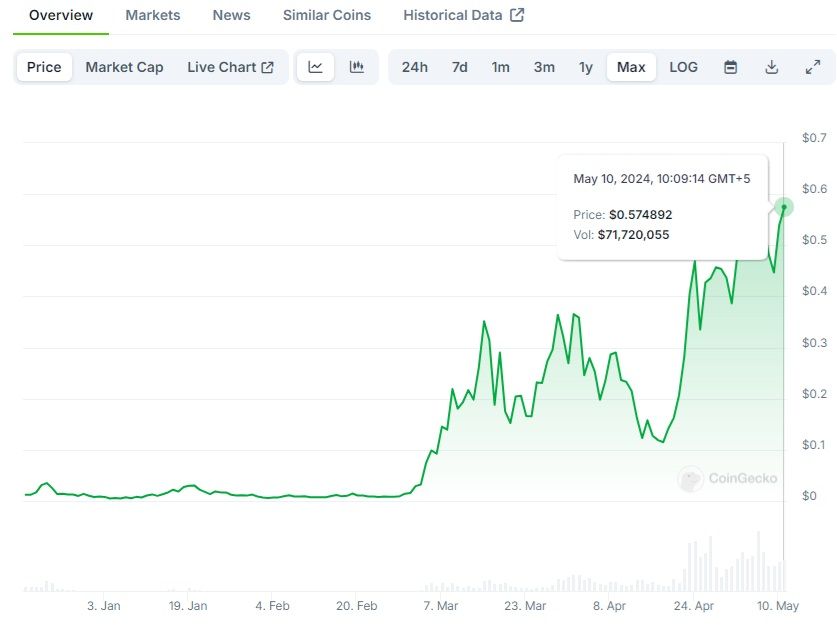This screenshot has width=837, height=630.
Task: Click external link icon beside Live Chart
Action: pyautogui.click(x=268, y=67)
